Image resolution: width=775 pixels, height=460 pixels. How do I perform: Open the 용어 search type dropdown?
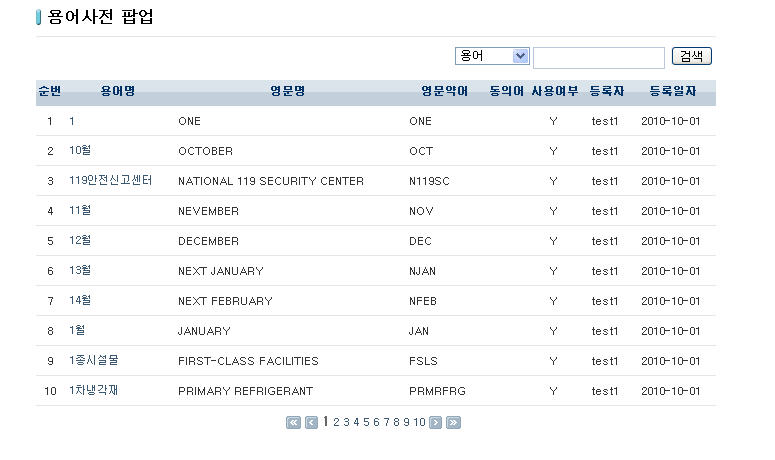[491, 56]
